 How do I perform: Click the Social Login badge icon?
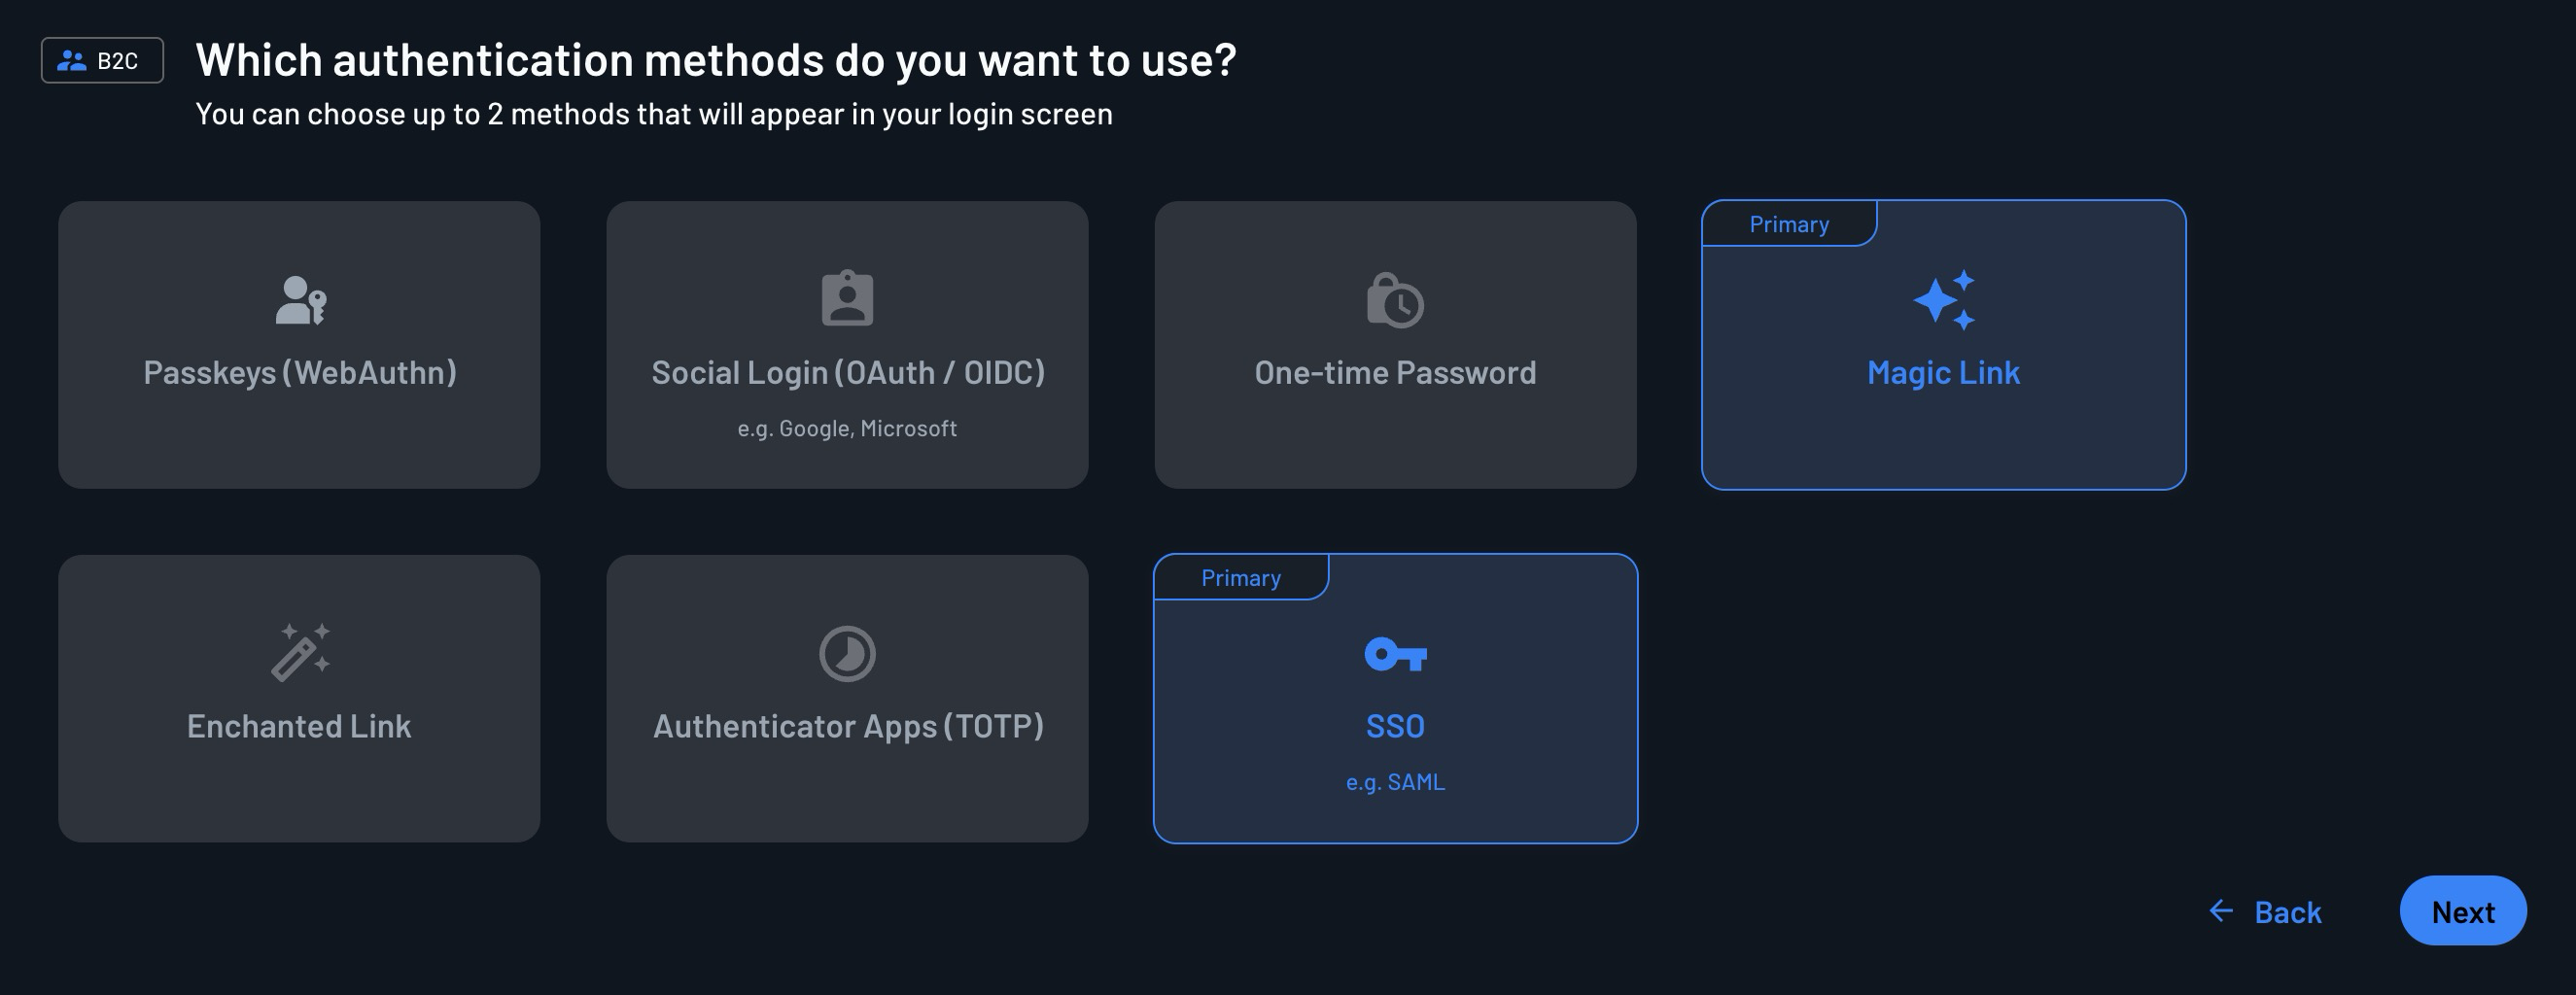847,298
